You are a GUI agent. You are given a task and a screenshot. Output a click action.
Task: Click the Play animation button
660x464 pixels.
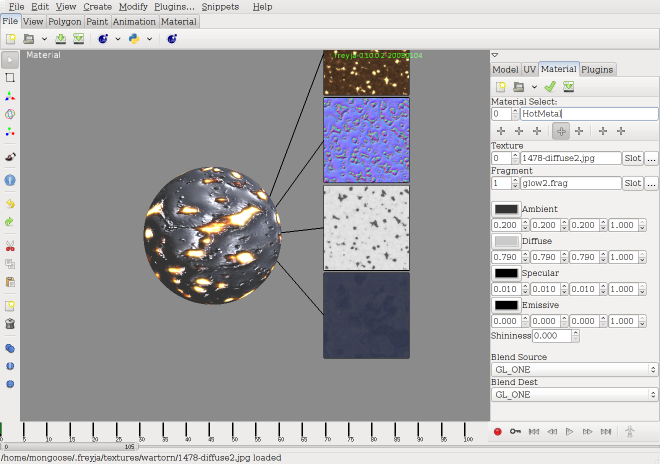(x=570, y=432)
